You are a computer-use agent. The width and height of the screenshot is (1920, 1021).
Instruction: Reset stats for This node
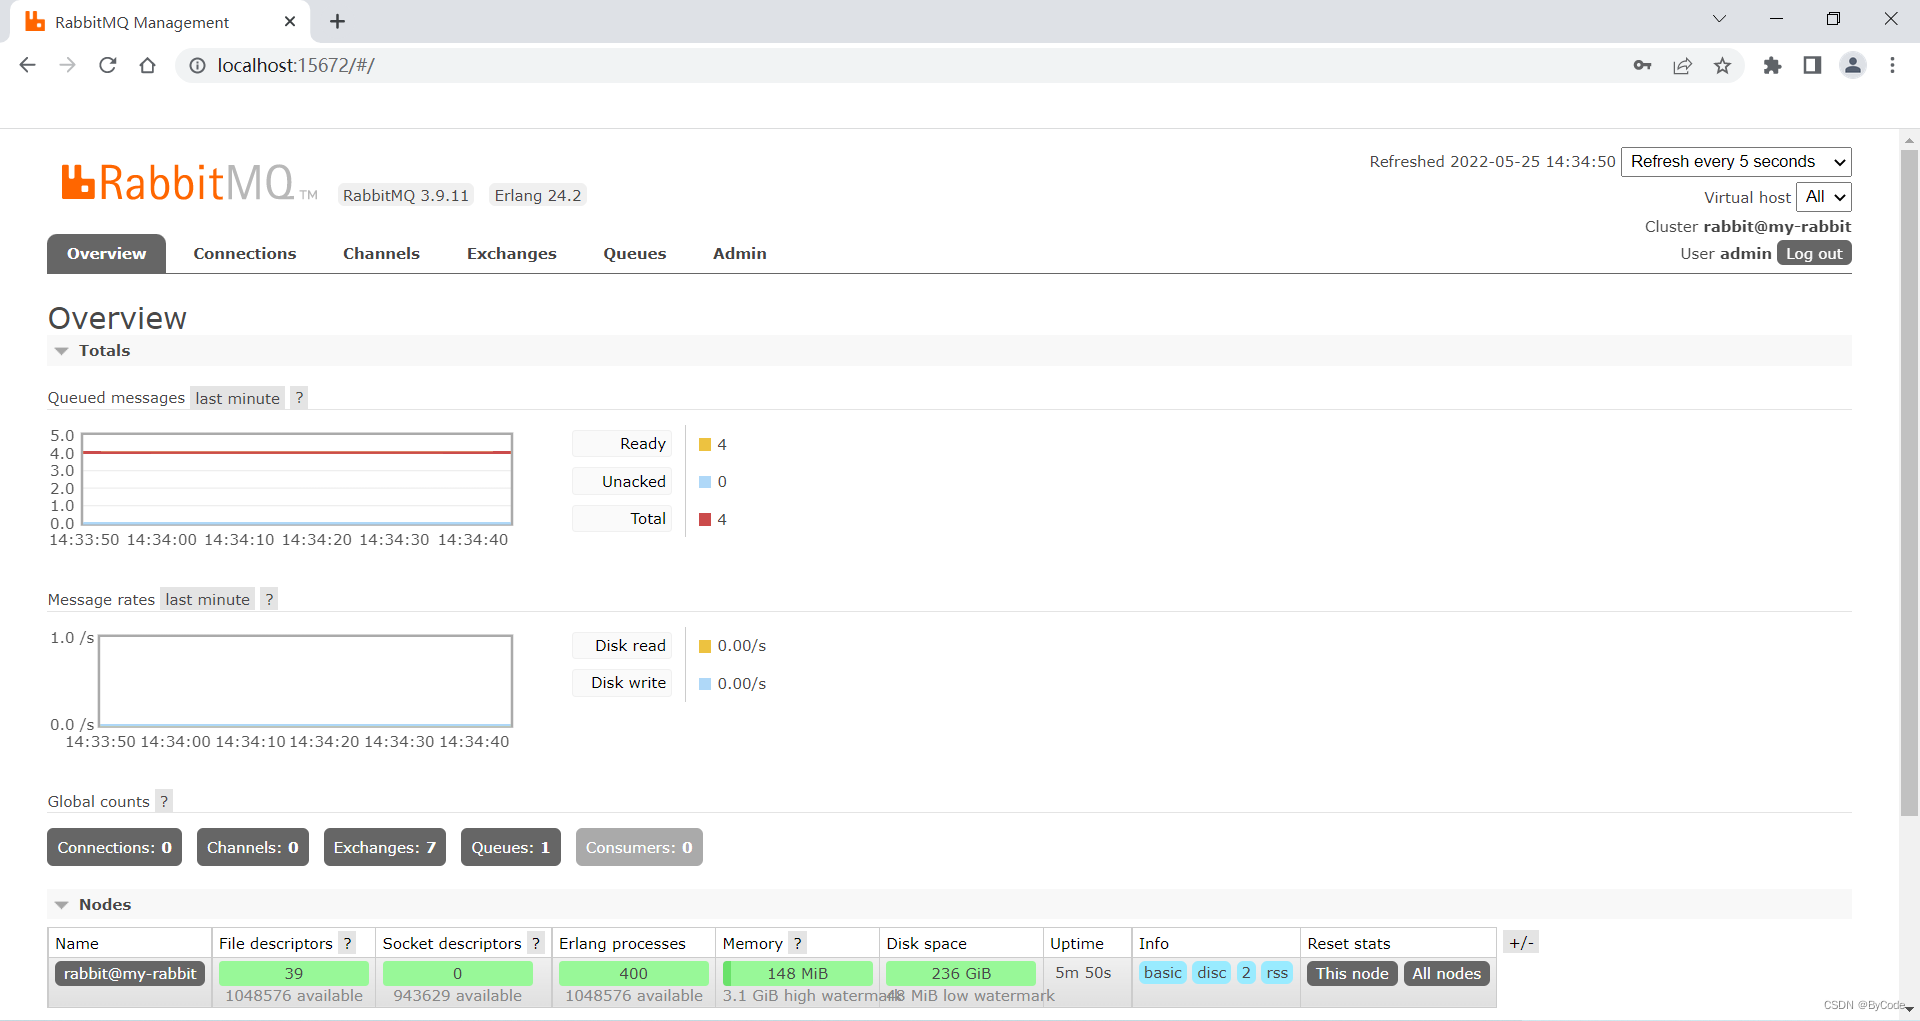pyautogui.click(x=1352, y=974)
